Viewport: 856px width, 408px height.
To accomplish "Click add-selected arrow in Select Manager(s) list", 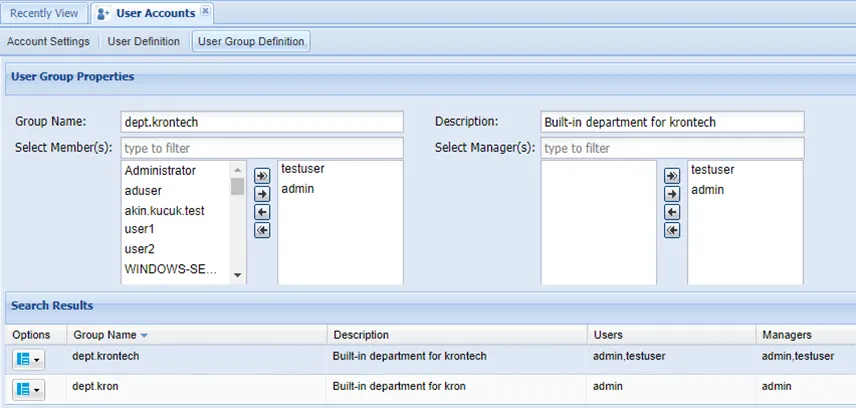I will 672,194.
